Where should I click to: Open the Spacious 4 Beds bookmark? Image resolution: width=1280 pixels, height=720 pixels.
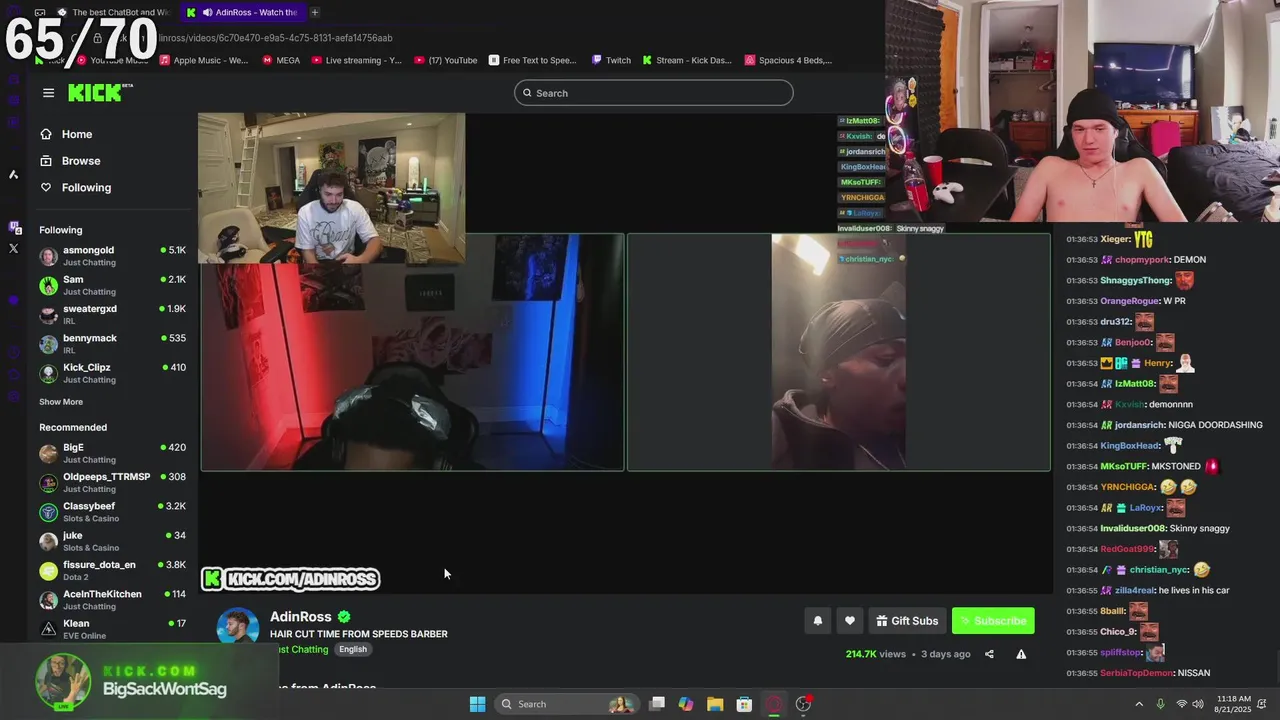click(x=788, y=60)
